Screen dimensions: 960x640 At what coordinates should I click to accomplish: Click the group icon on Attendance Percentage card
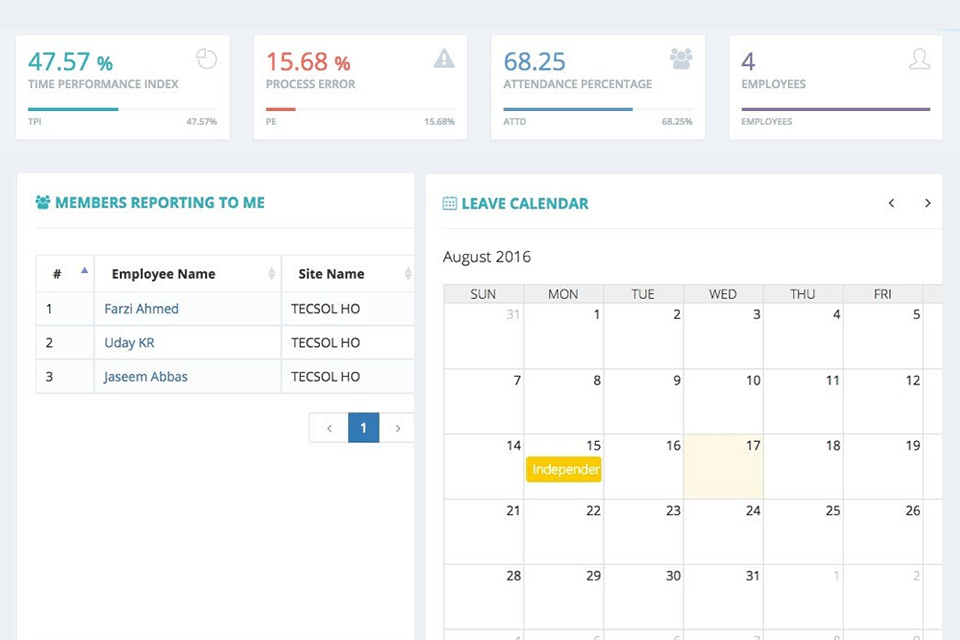point(681,59)
